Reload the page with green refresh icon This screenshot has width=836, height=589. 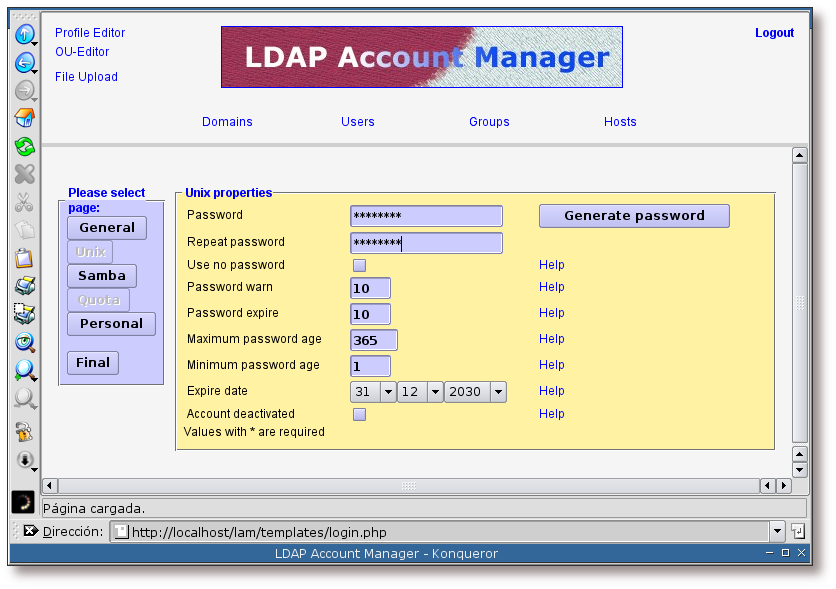click(x=24, y=147)
